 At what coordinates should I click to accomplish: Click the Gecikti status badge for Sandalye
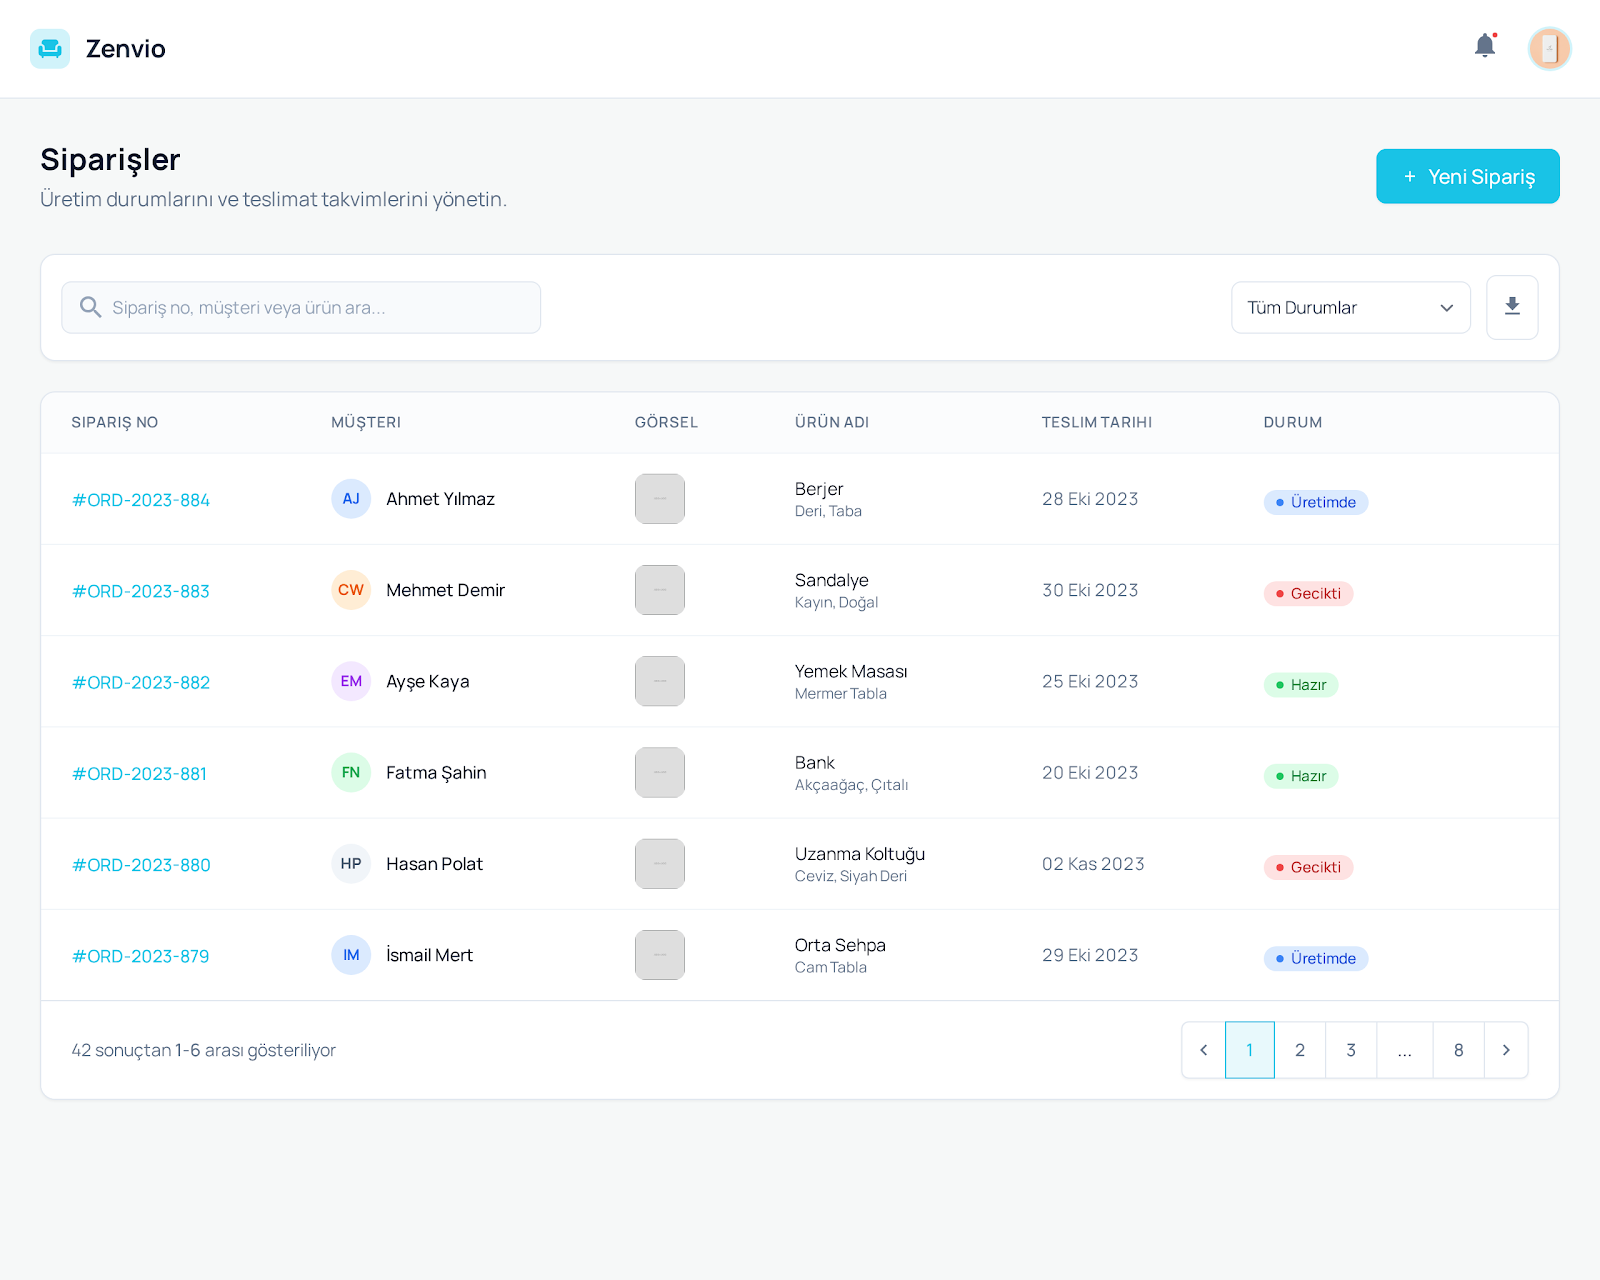pyautogui.click(x=1308, y=593)
